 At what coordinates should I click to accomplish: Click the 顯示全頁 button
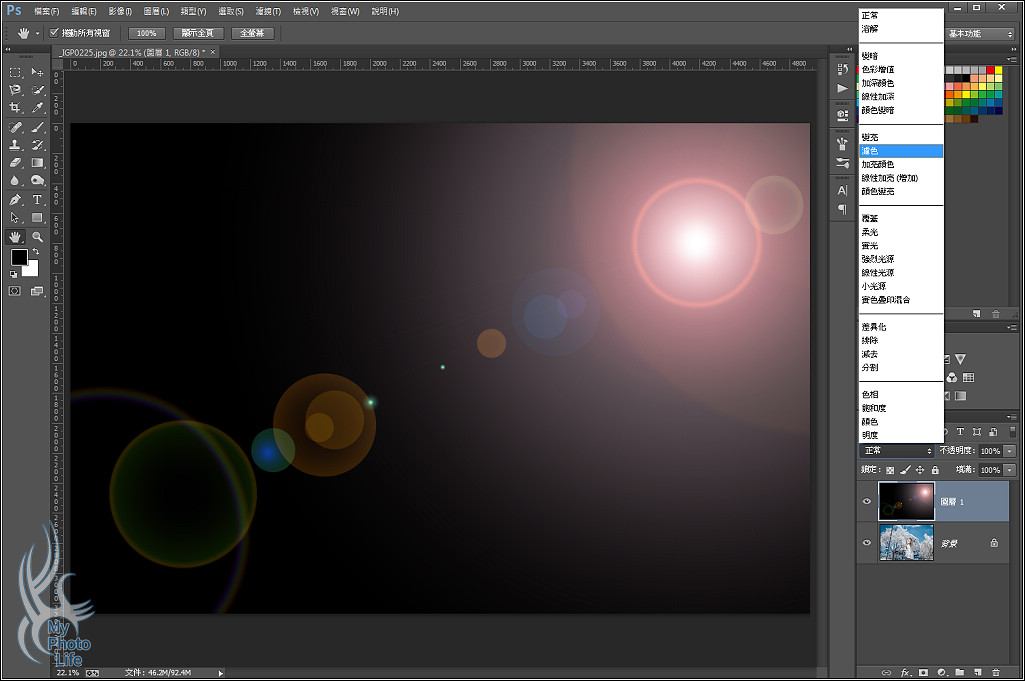coord(197,33)
